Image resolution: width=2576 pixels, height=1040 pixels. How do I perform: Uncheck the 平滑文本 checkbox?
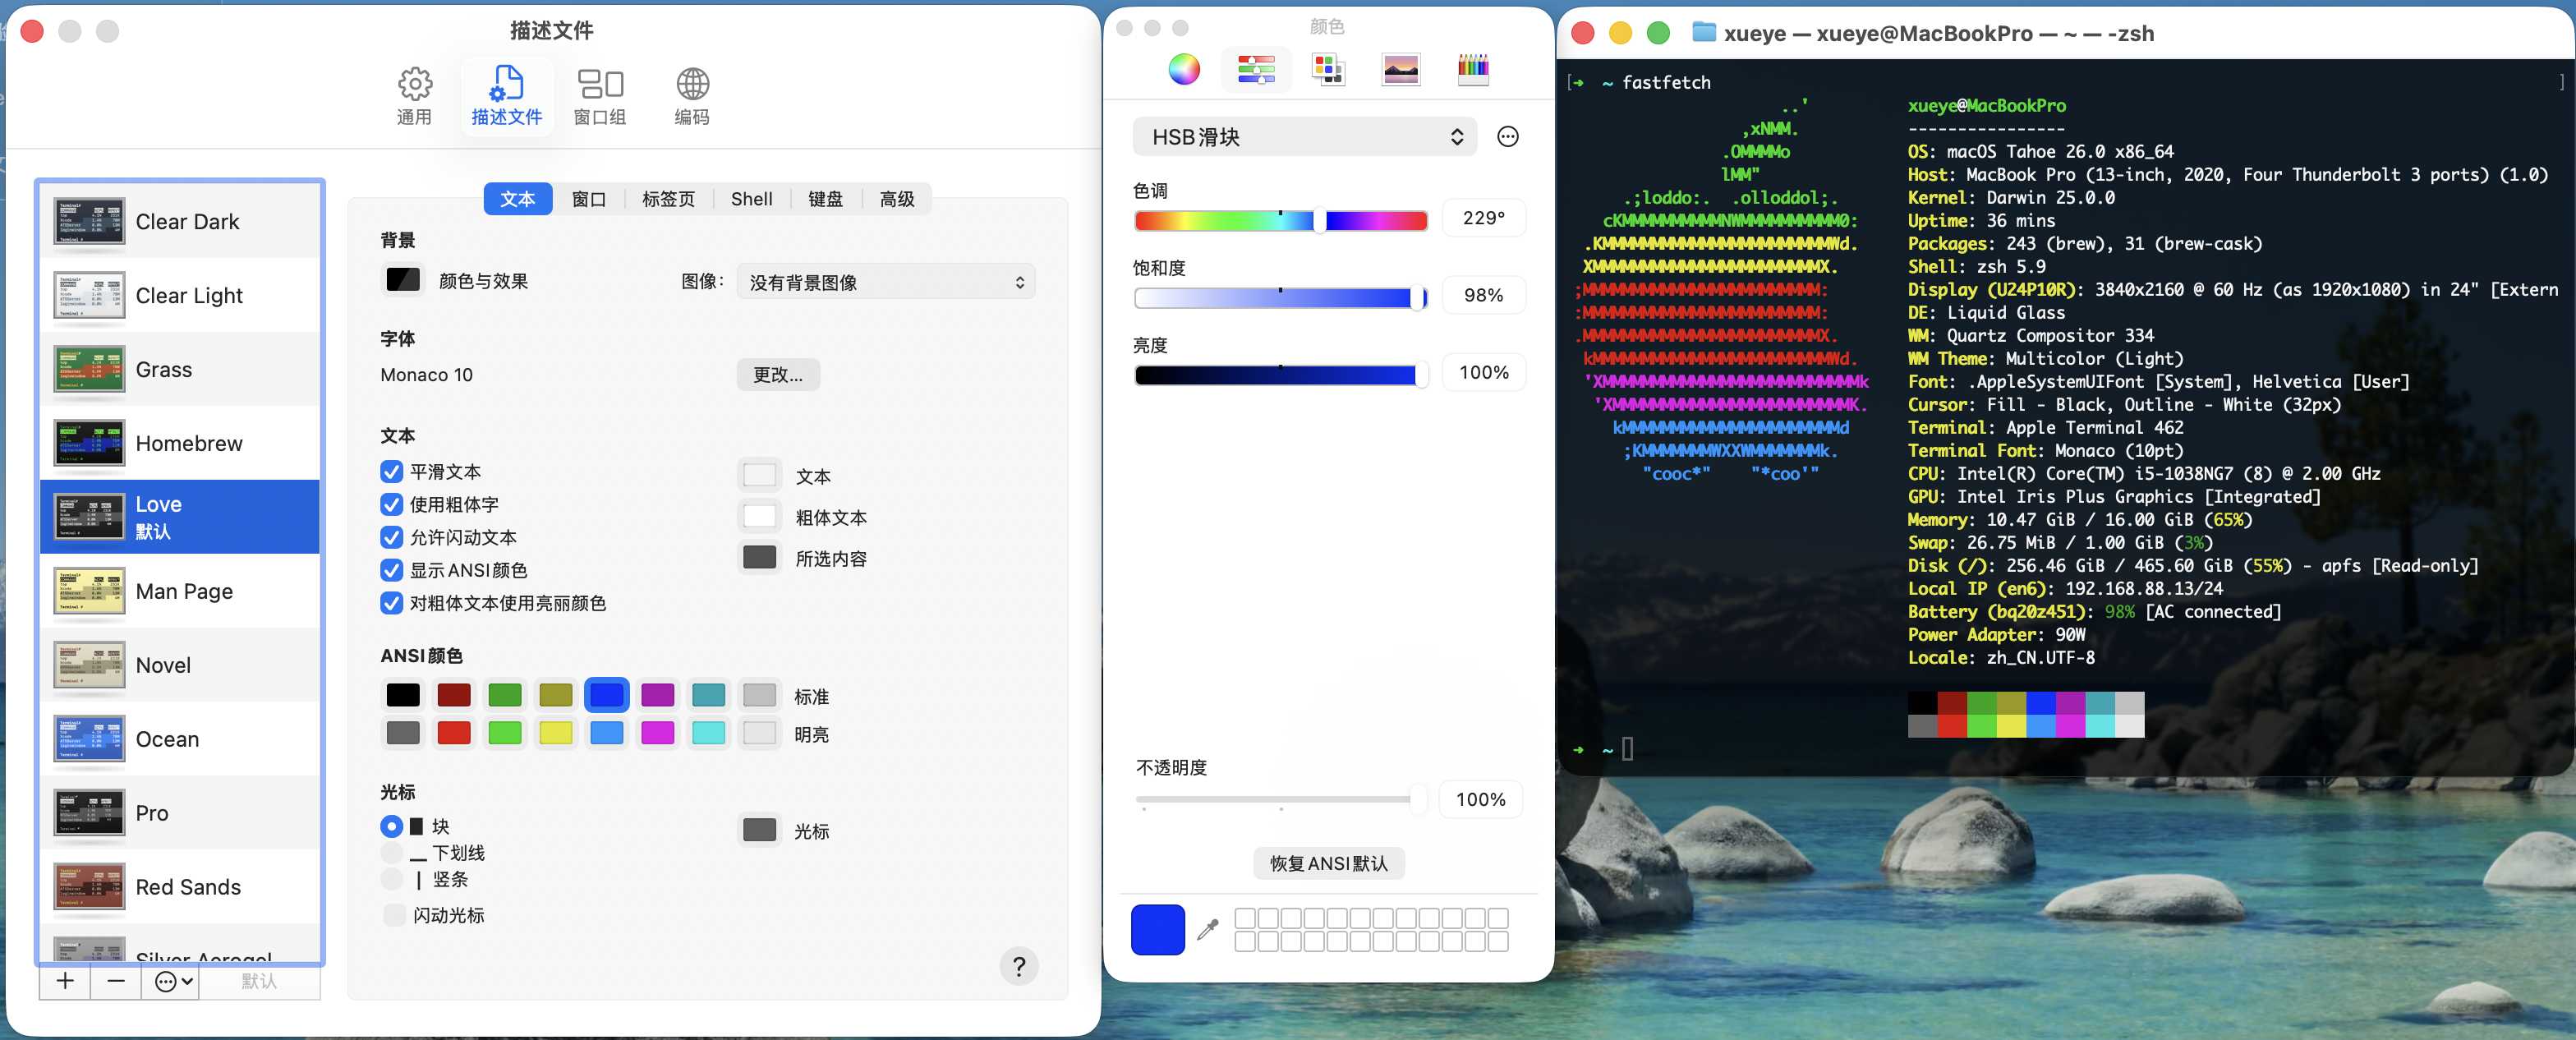click(392, 472)
